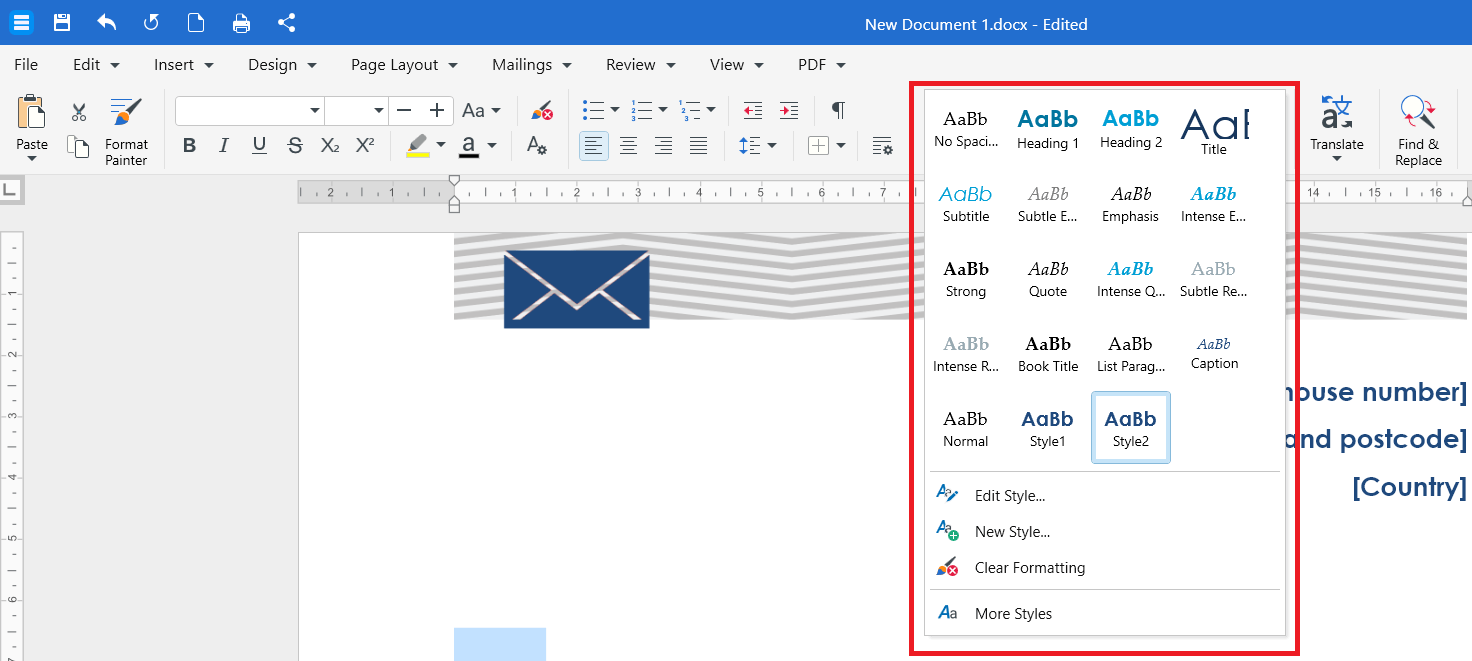Toggle strikethrough formatting

(294, 146)
